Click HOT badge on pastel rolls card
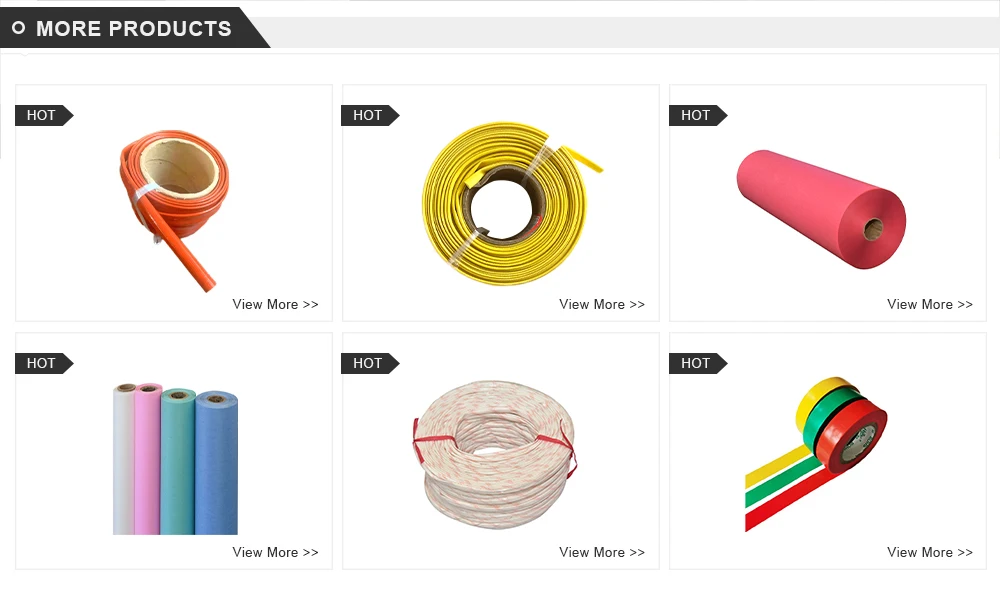Viewport: 1000px width, 591px height. [44, 363]
